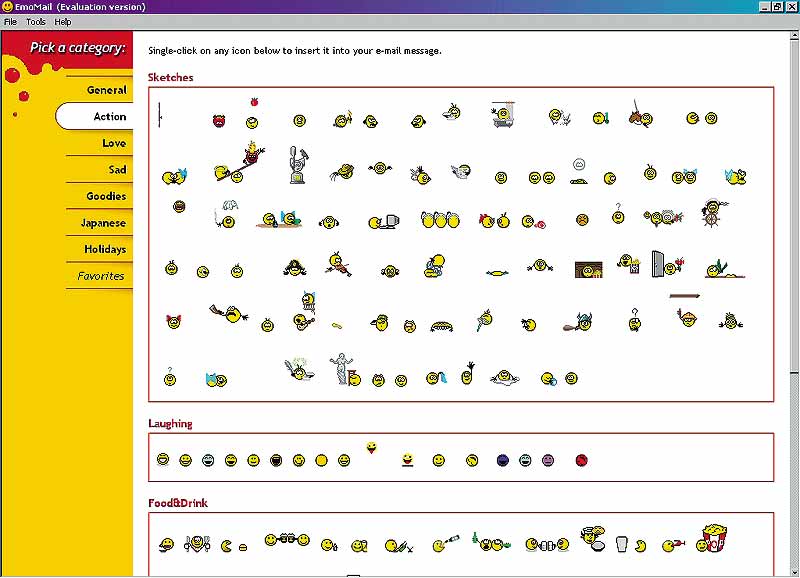
Task: Click the vertical scrollbar thumb
Action: click(x=794, y=207)
